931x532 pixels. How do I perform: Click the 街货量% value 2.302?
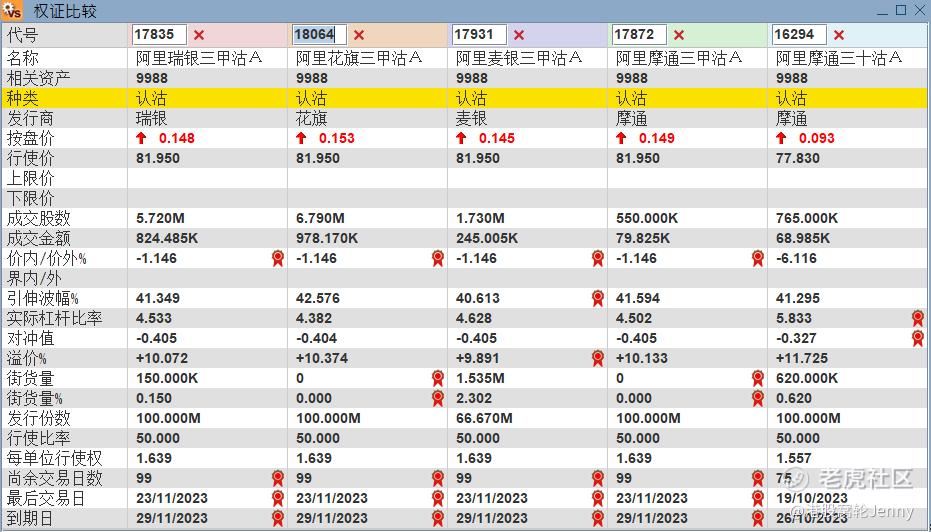[474, 398]
